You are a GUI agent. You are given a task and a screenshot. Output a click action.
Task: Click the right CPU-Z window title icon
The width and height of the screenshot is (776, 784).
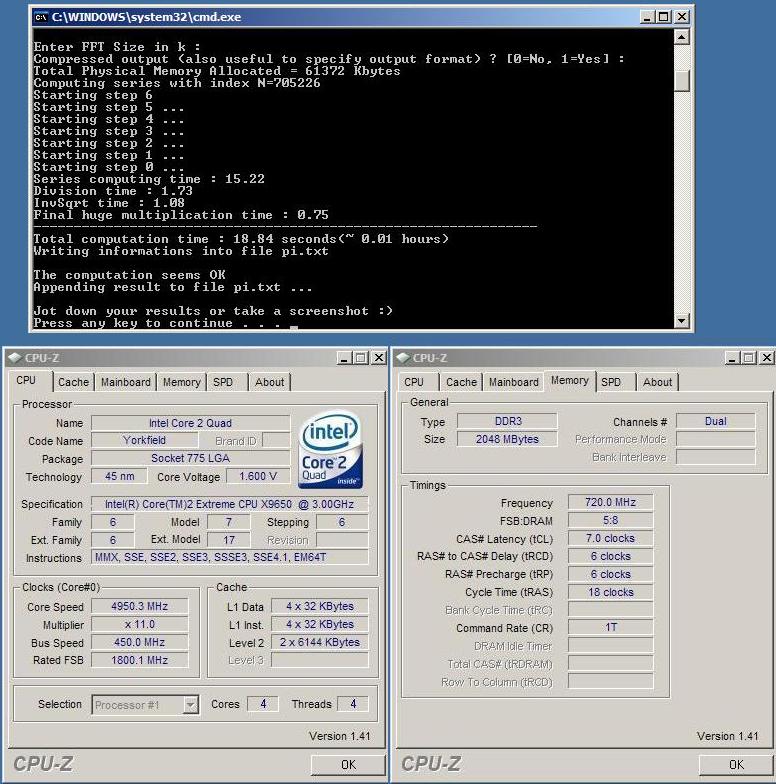[x=403, y=358]
